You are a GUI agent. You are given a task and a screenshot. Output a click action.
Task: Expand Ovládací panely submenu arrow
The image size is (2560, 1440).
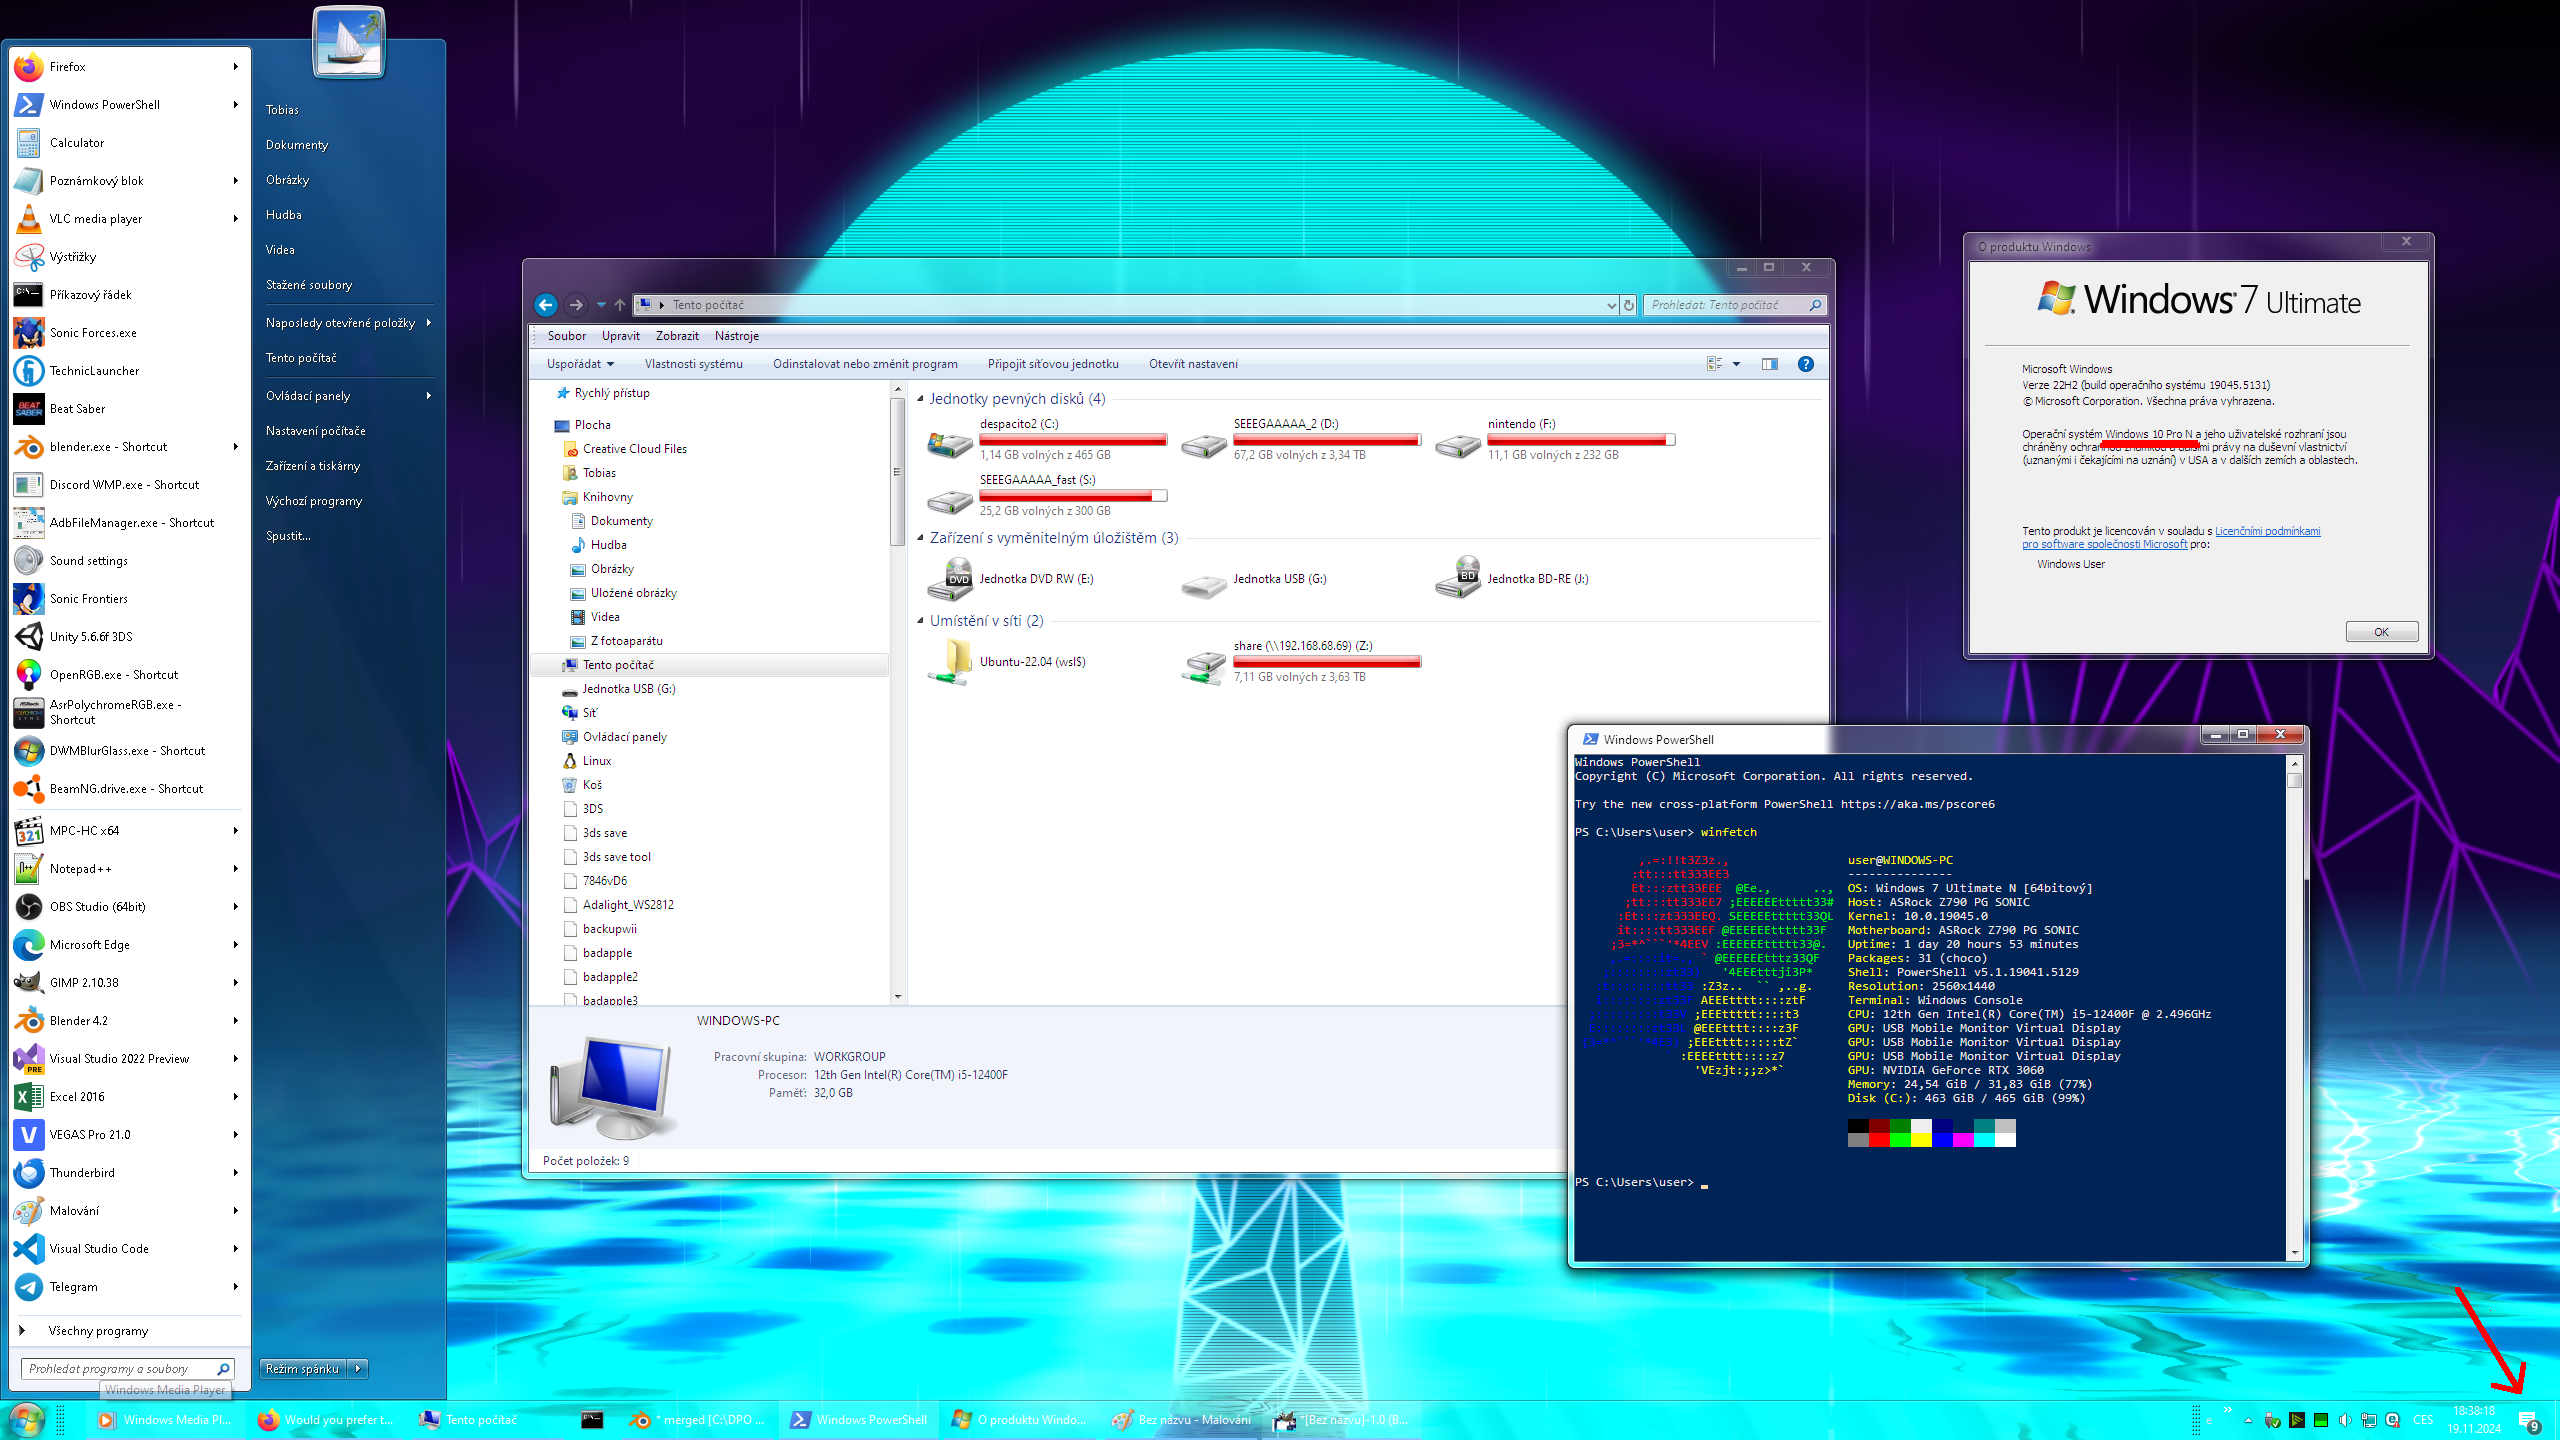point(429,395)
